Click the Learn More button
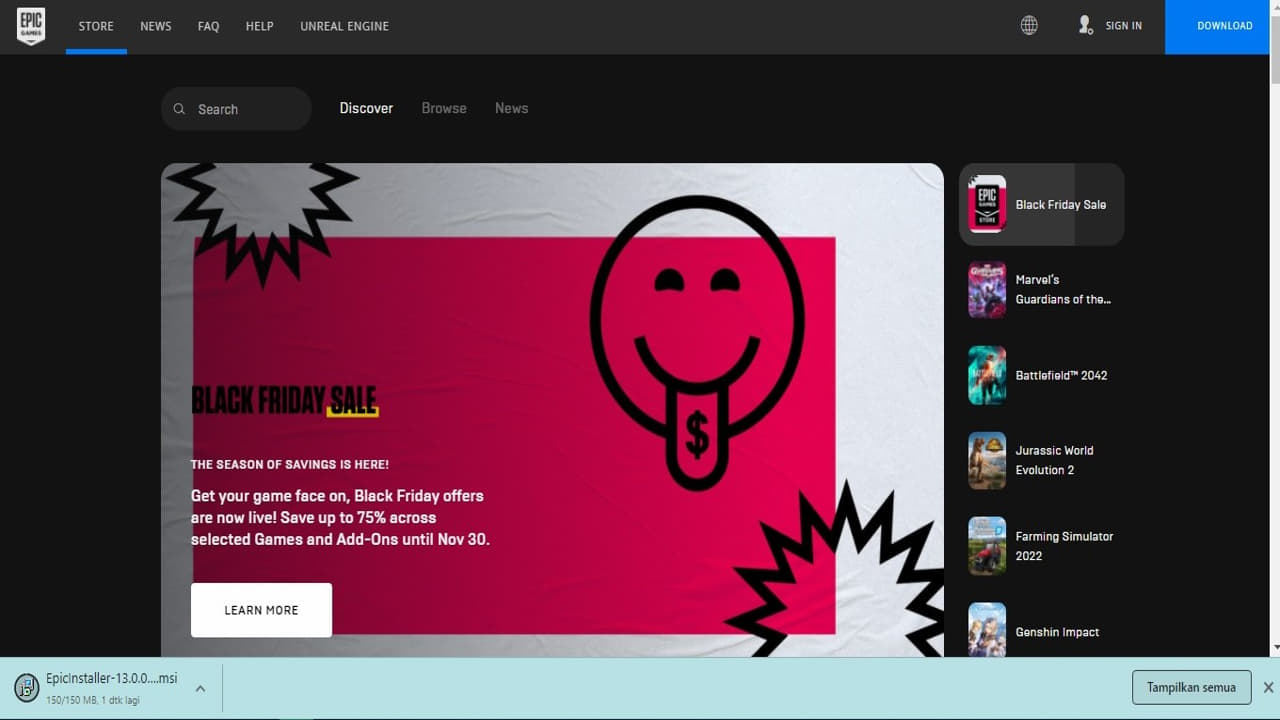Viewport: 1280px width, 720px height. 261,610
